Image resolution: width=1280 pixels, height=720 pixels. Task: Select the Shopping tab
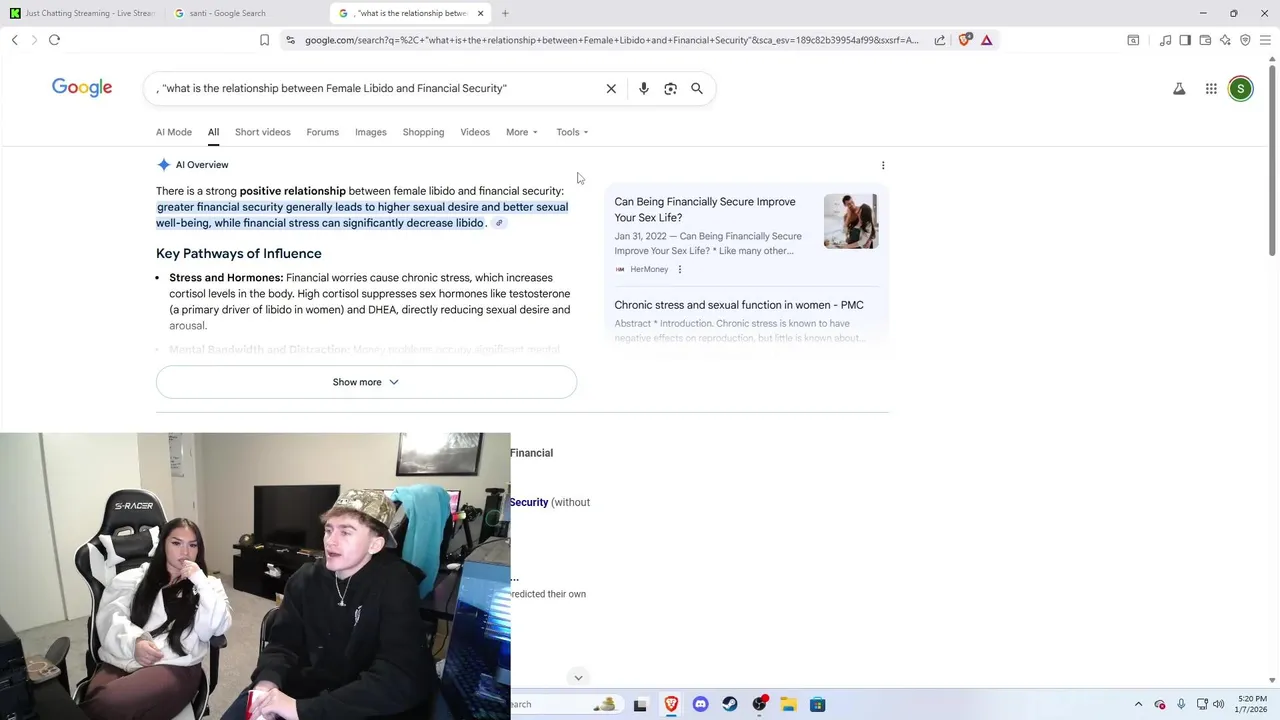coord(424,132)
